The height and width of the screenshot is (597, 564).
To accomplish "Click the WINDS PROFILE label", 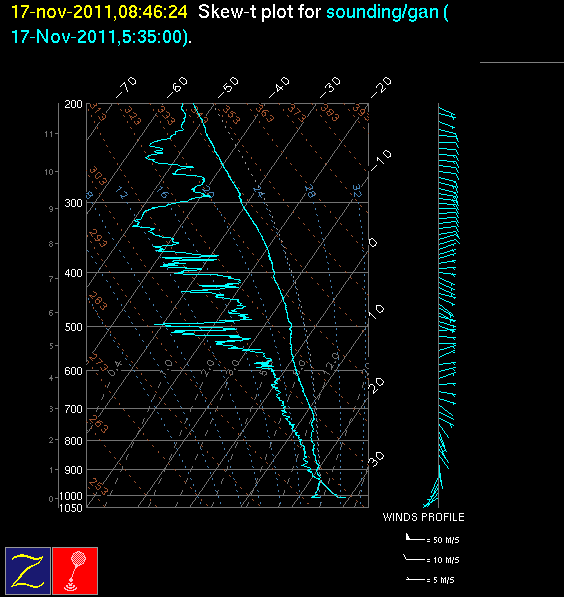I will (423, 517).
